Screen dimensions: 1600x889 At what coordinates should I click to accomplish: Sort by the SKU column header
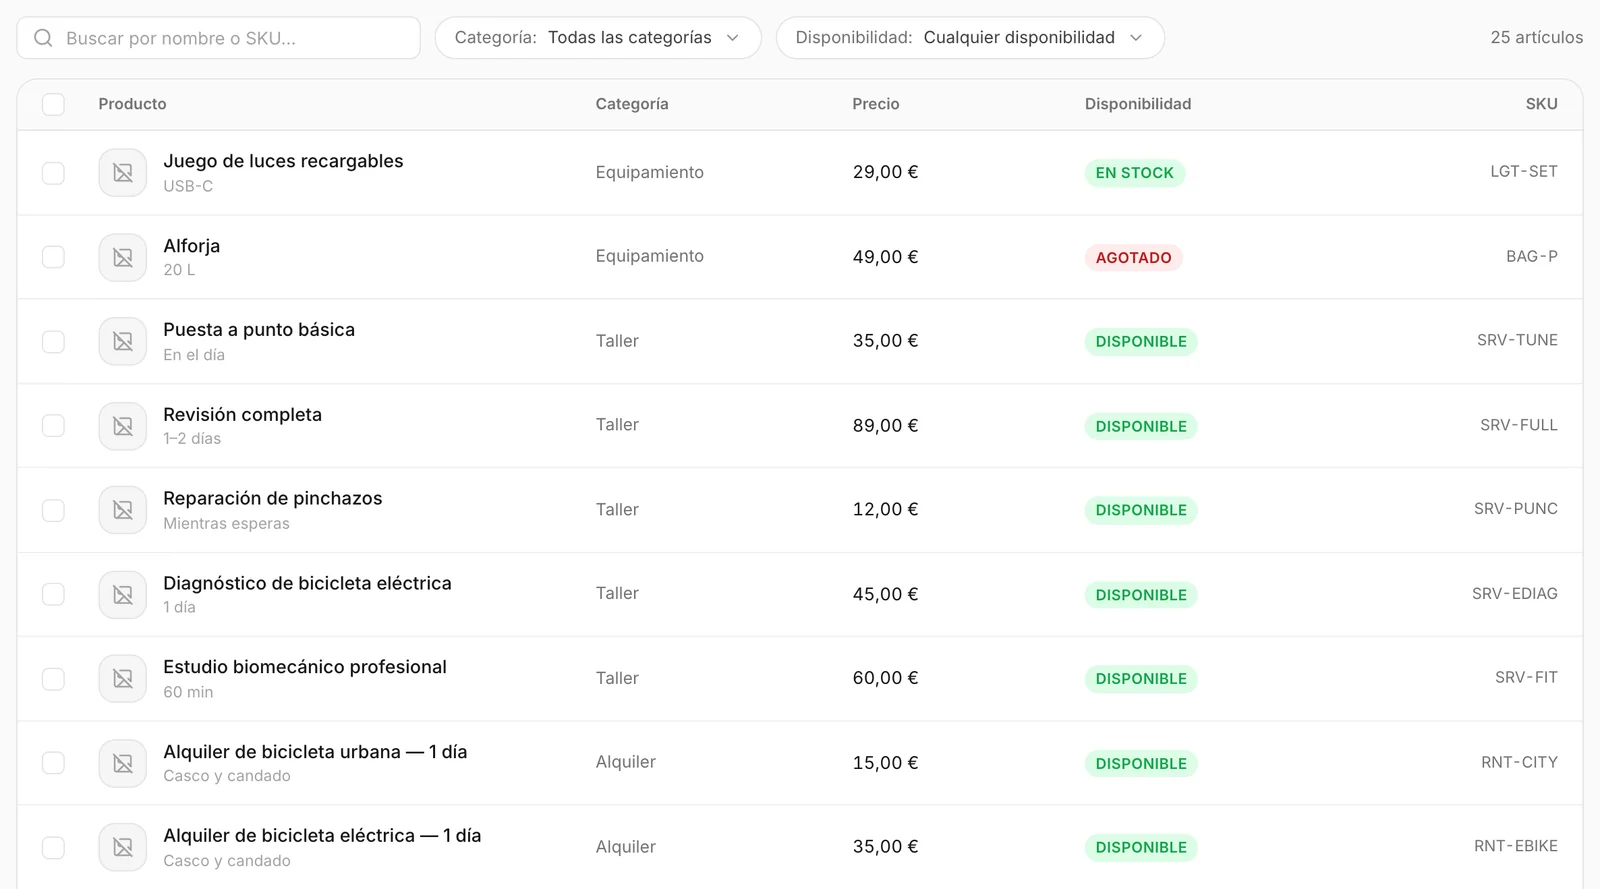(1541, 104)
